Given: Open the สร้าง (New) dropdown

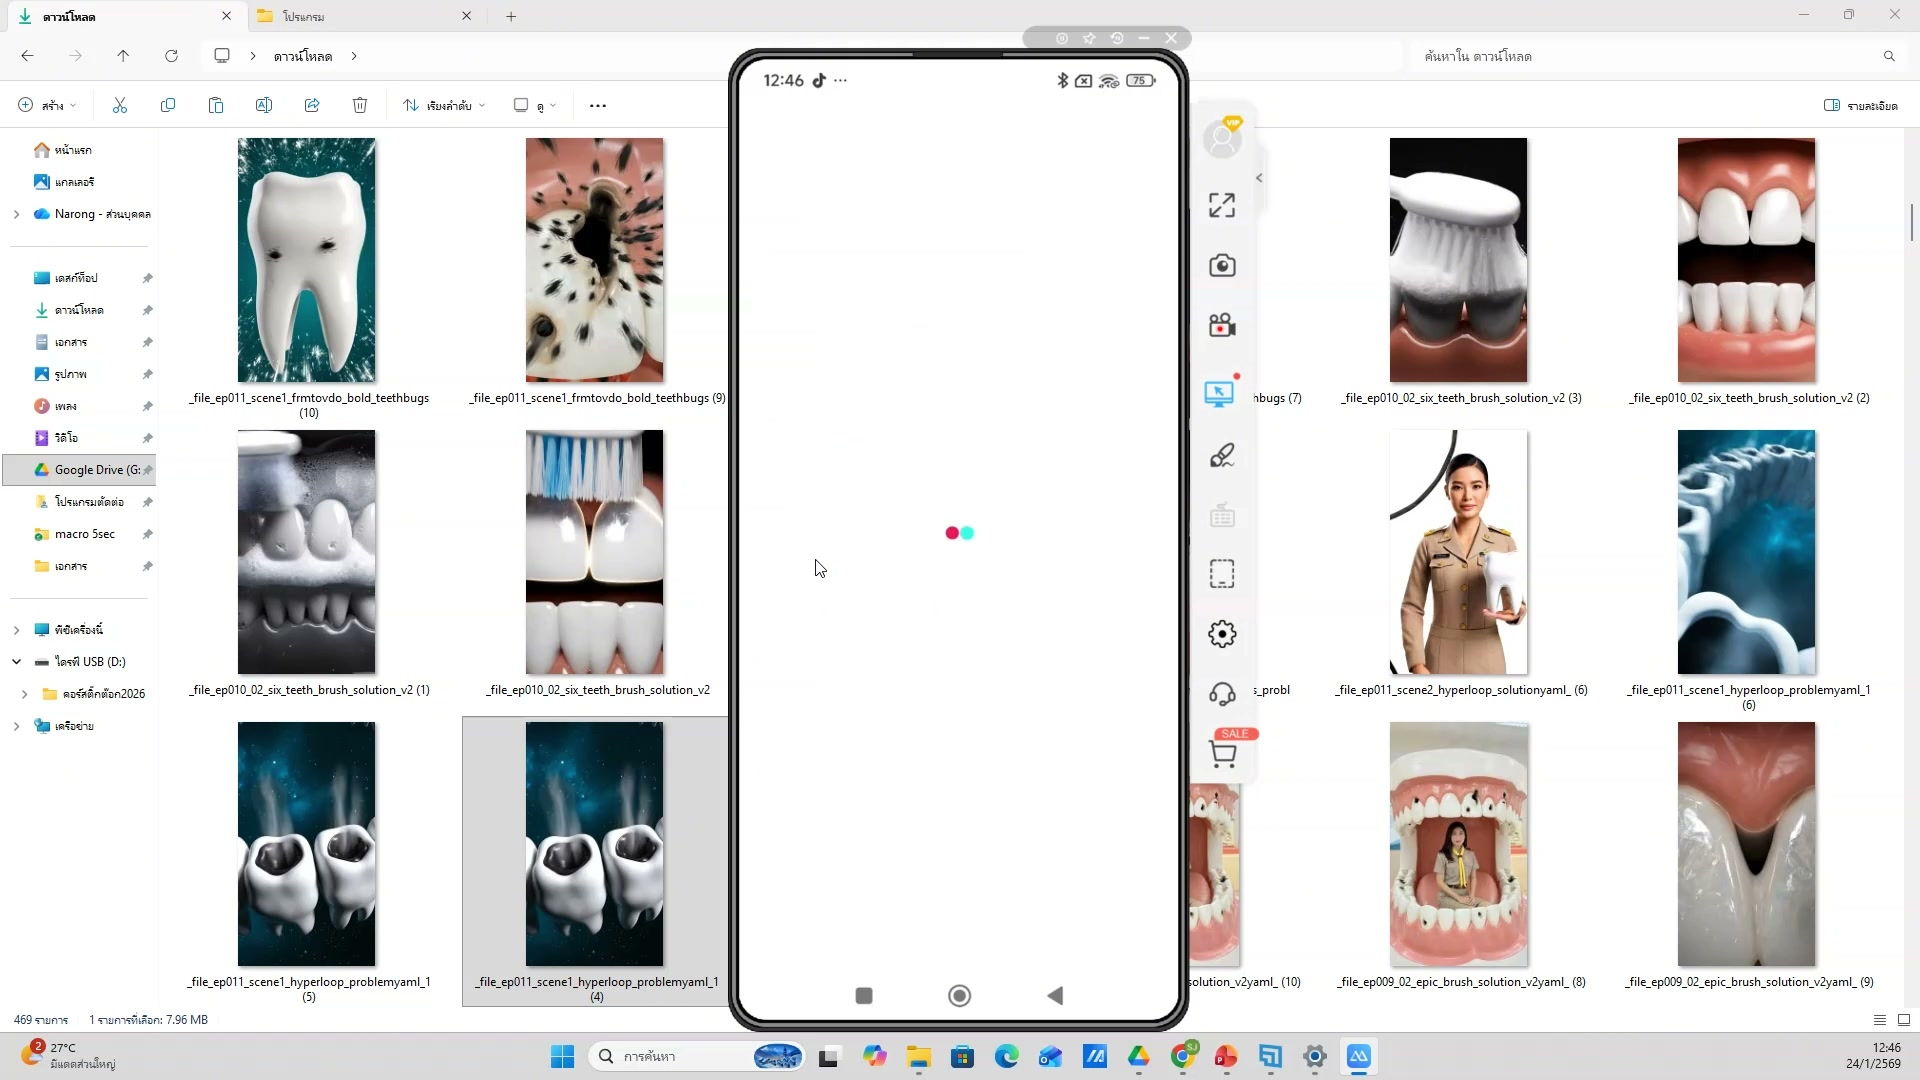Looking at the screenshot, I should (45, 105).
